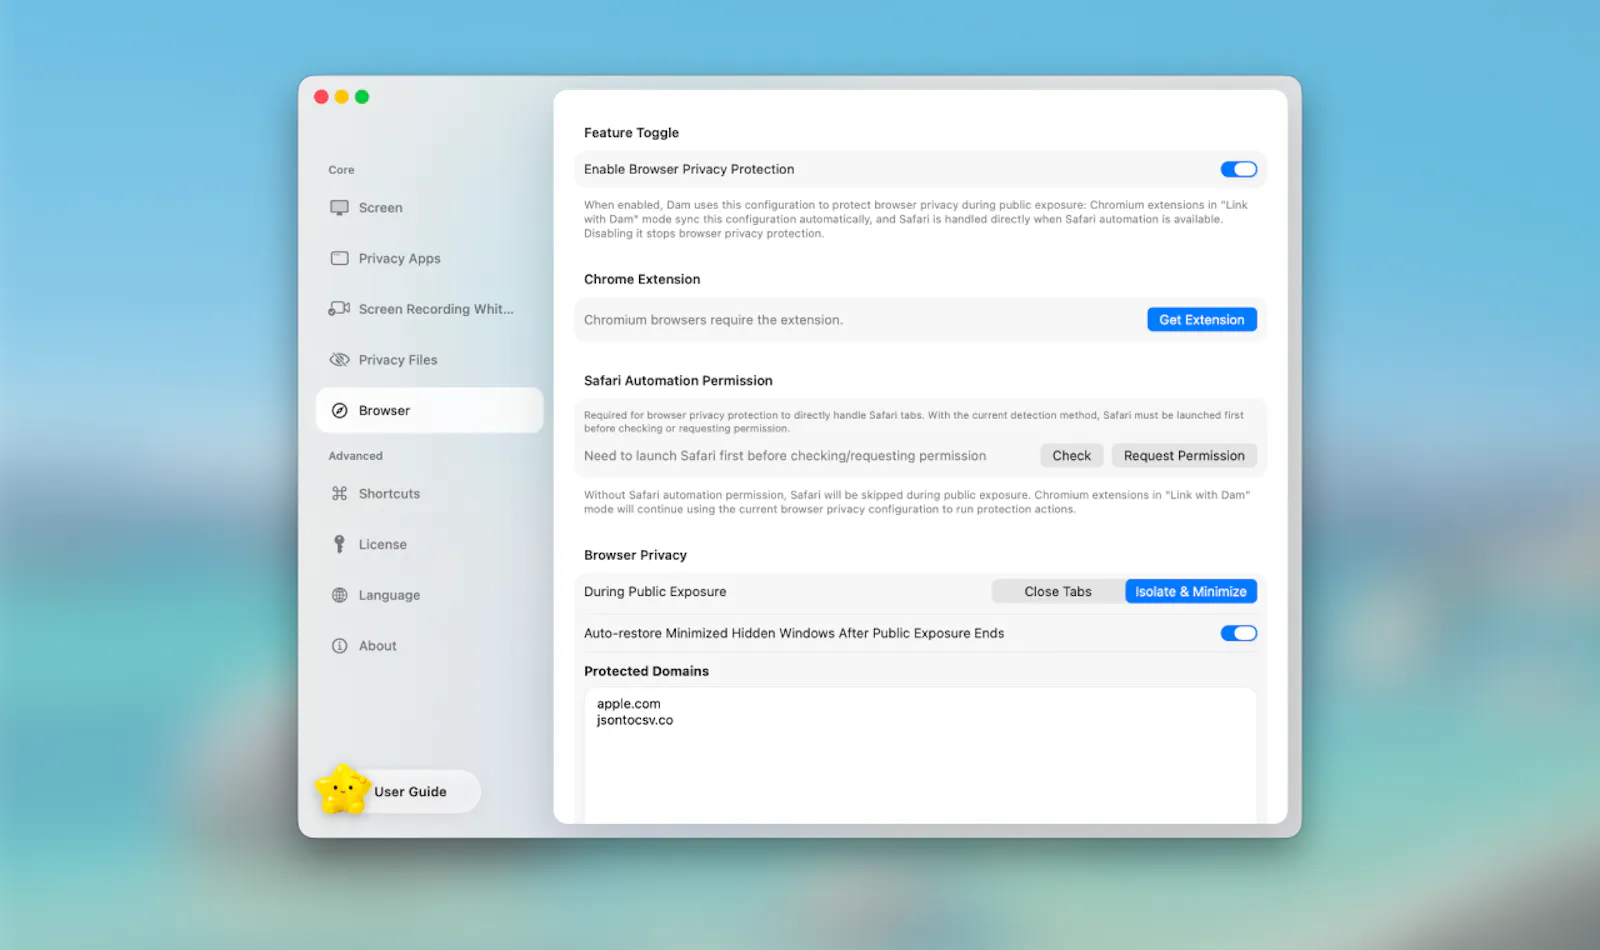Click the yellow star mascot icon
Screen dimensions: 1600x950
(x=343, y=789)
